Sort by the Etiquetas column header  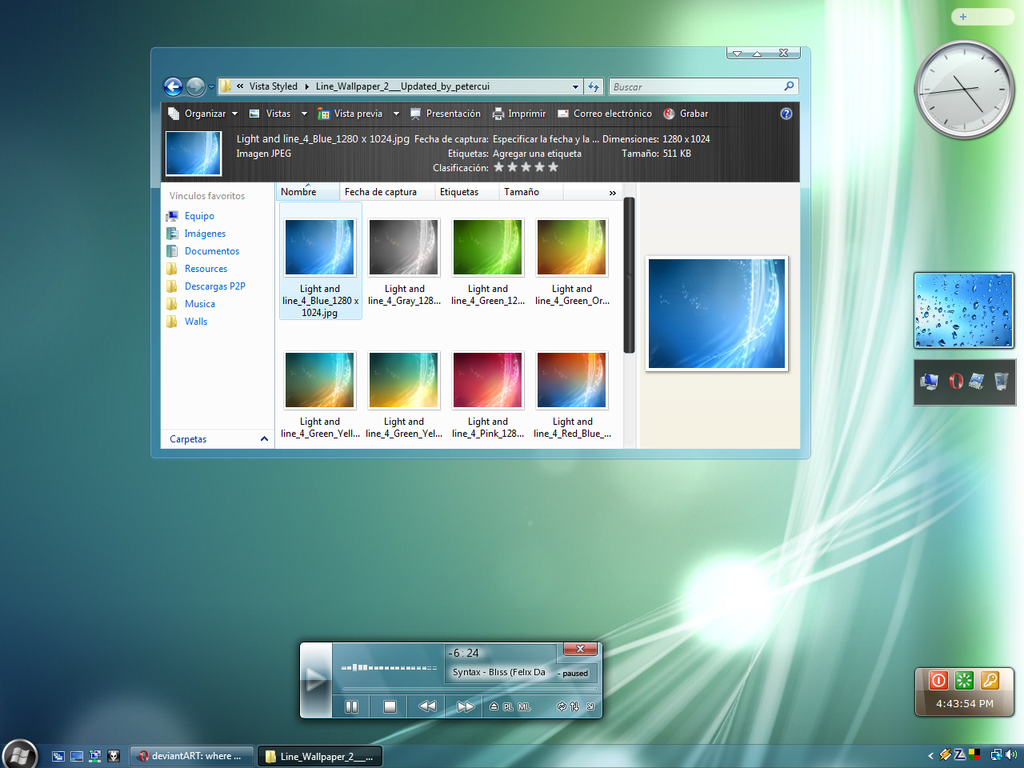(x=467, y=192)
